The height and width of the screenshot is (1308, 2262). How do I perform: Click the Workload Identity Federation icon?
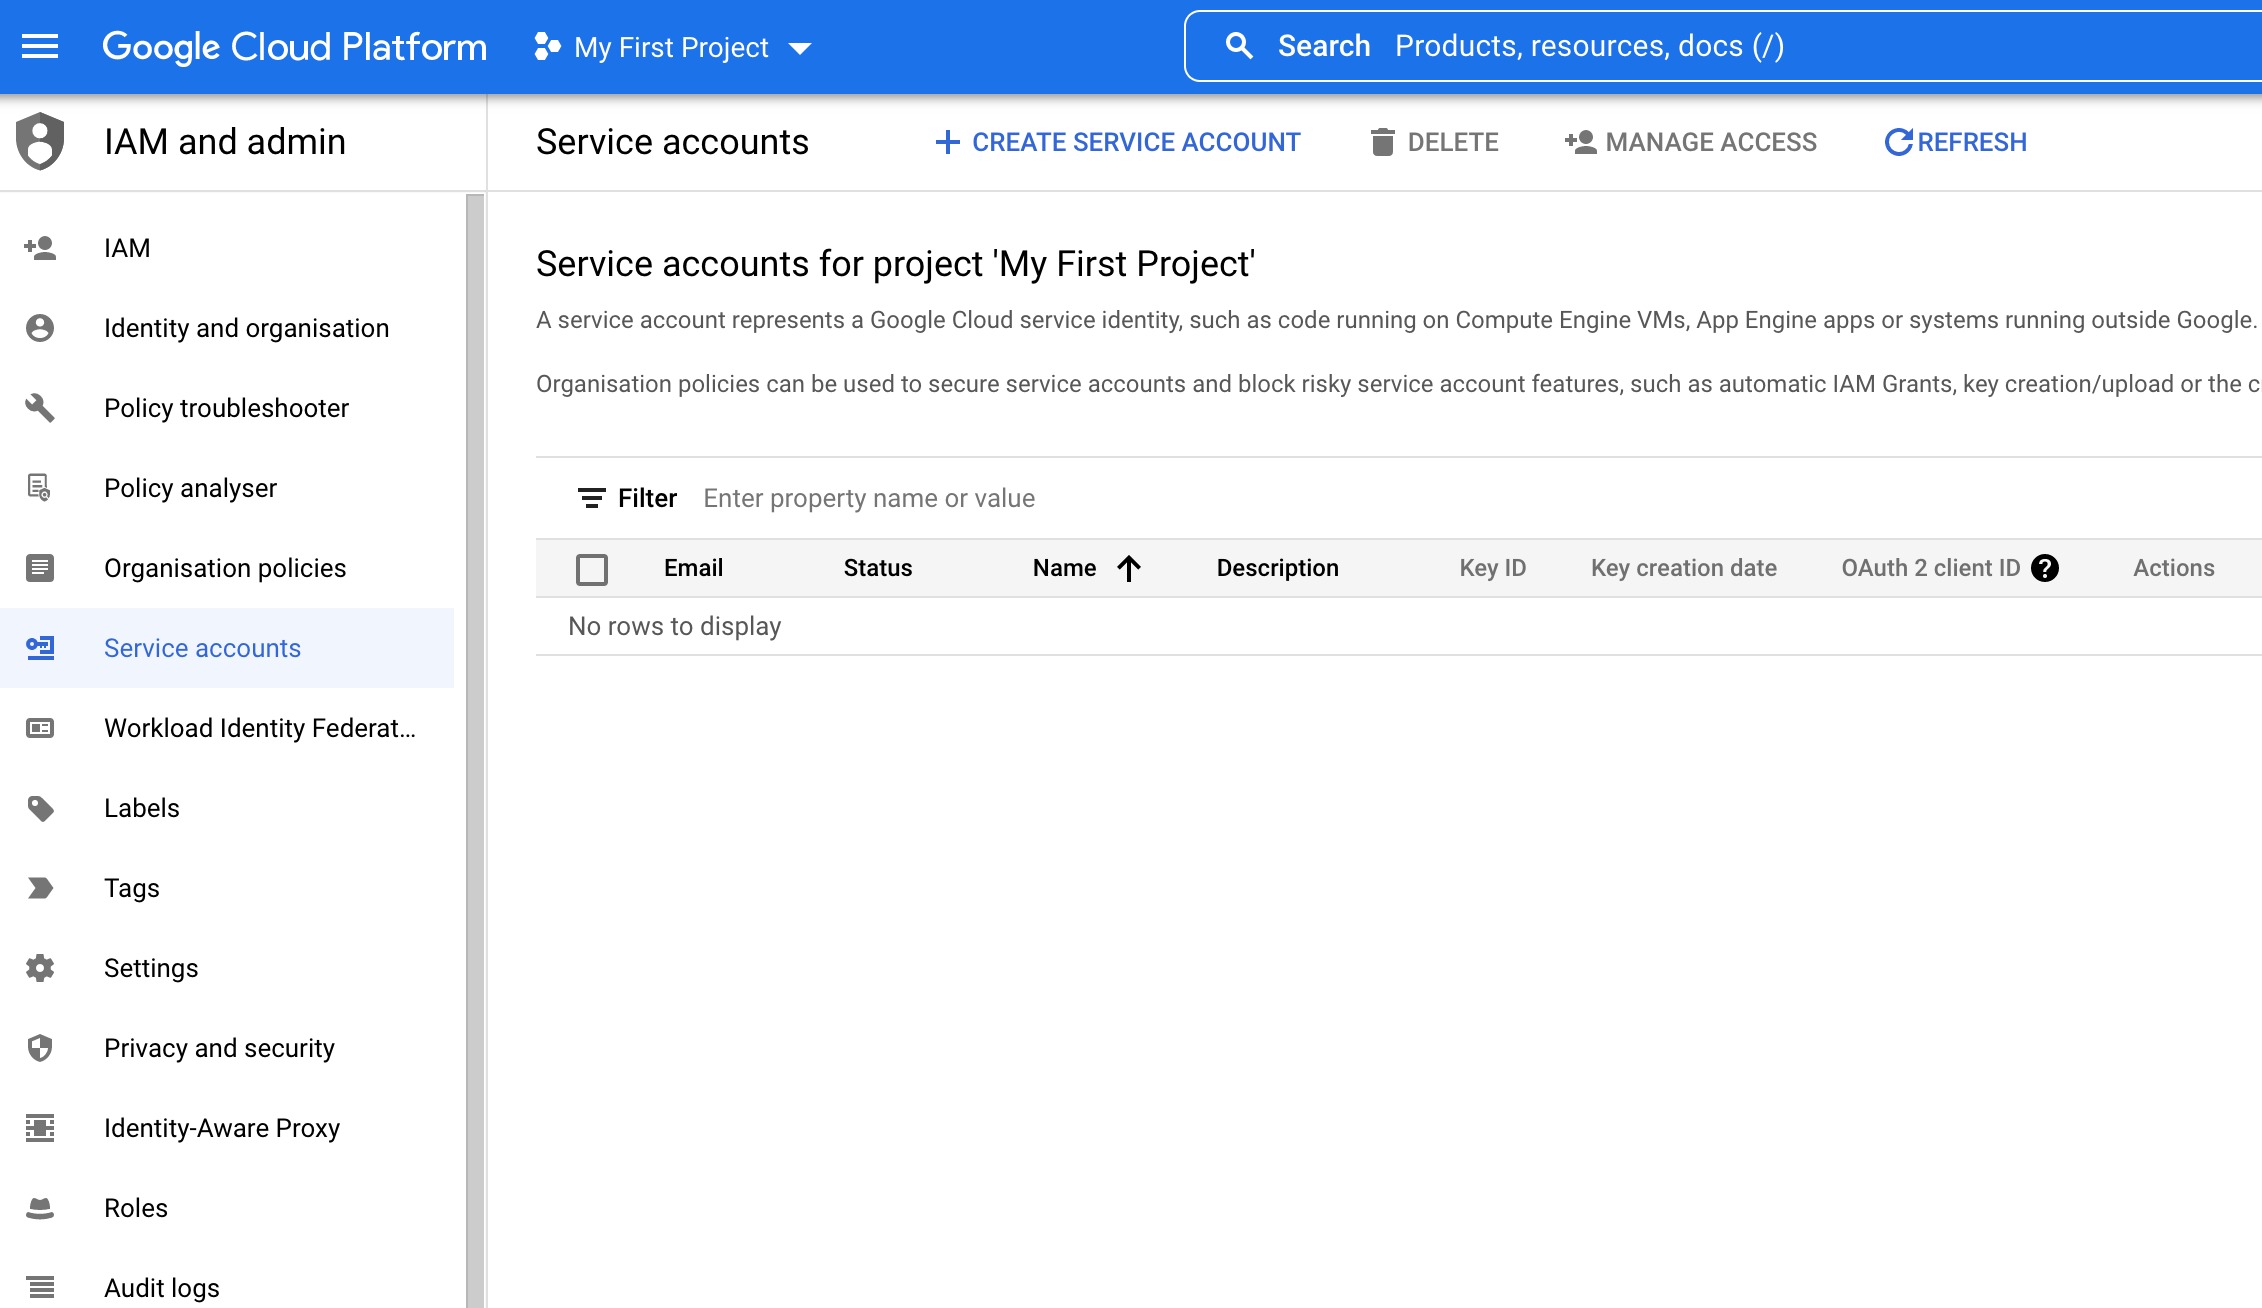pyautogui.click(x=40, y=728)
